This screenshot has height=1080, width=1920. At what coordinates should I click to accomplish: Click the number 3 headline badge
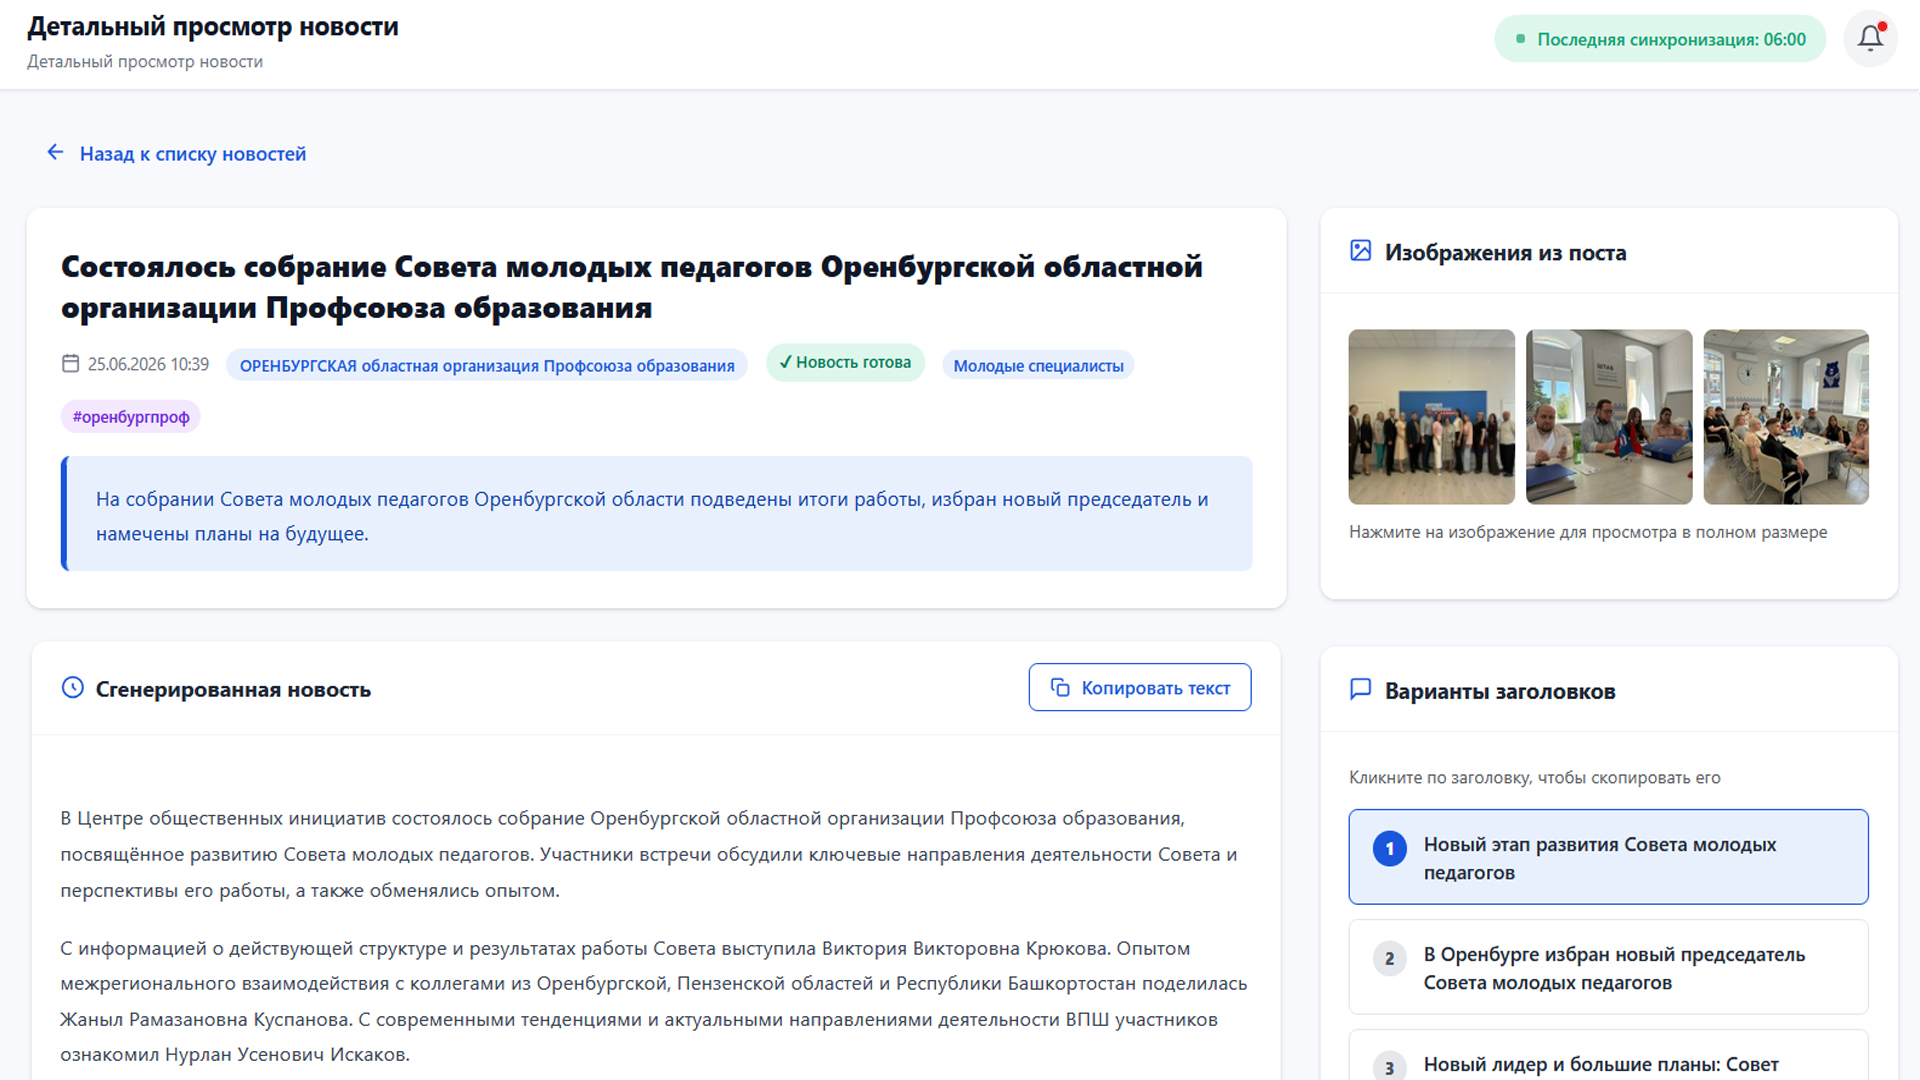(1389, 1067)
